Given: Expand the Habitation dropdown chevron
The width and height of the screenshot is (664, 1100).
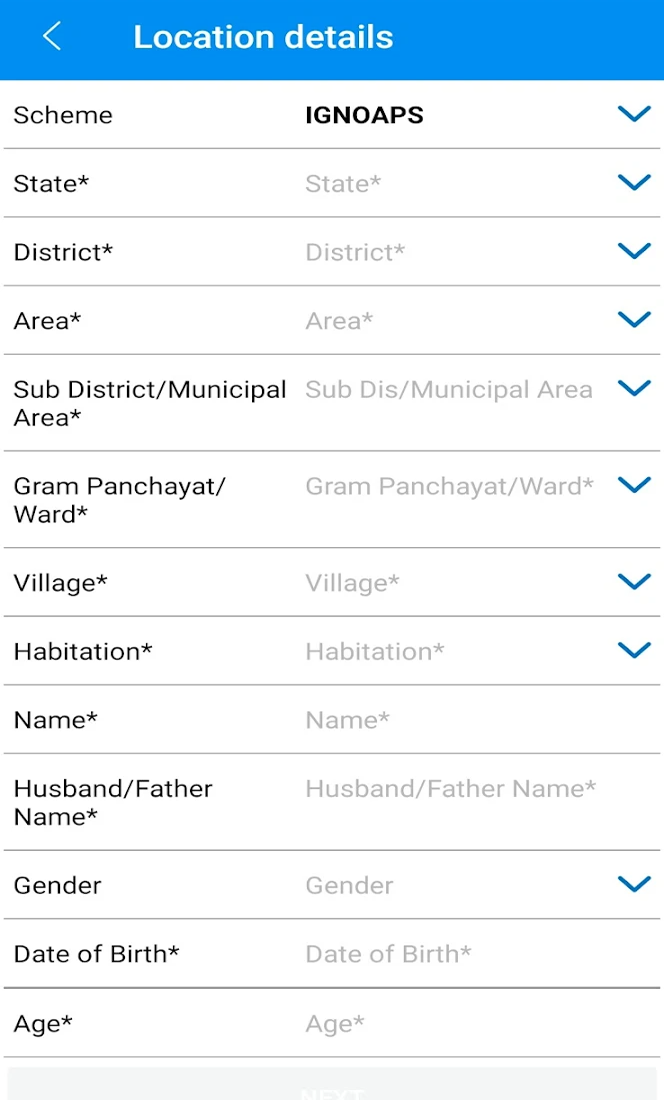Looking at the screenshot, I should click(x=634, y=651).
